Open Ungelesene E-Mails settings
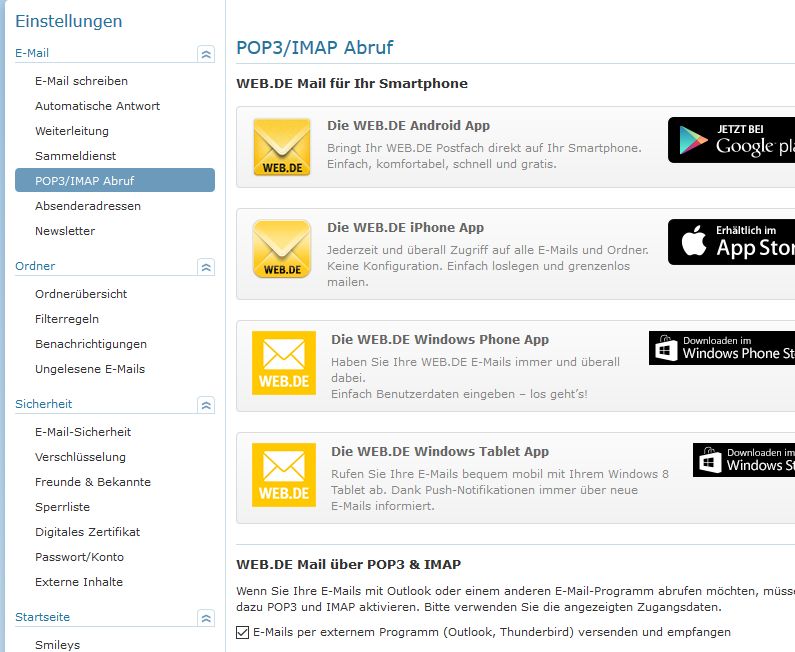This screenshot has width=795, height=652. (x=90, y=369)
